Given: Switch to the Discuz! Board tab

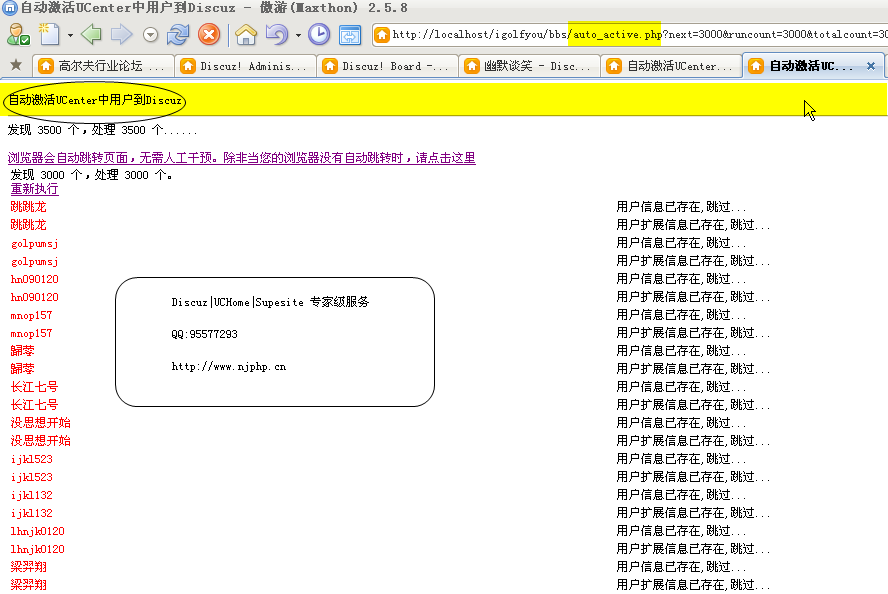Looking at the screenshot, I should click(387, 66).
